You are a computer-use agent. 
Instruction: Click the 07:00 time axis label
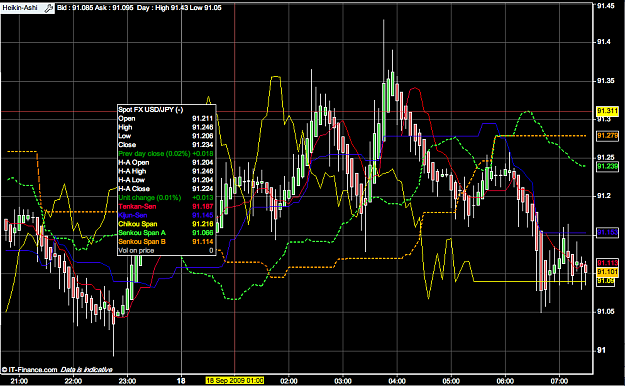559,381
